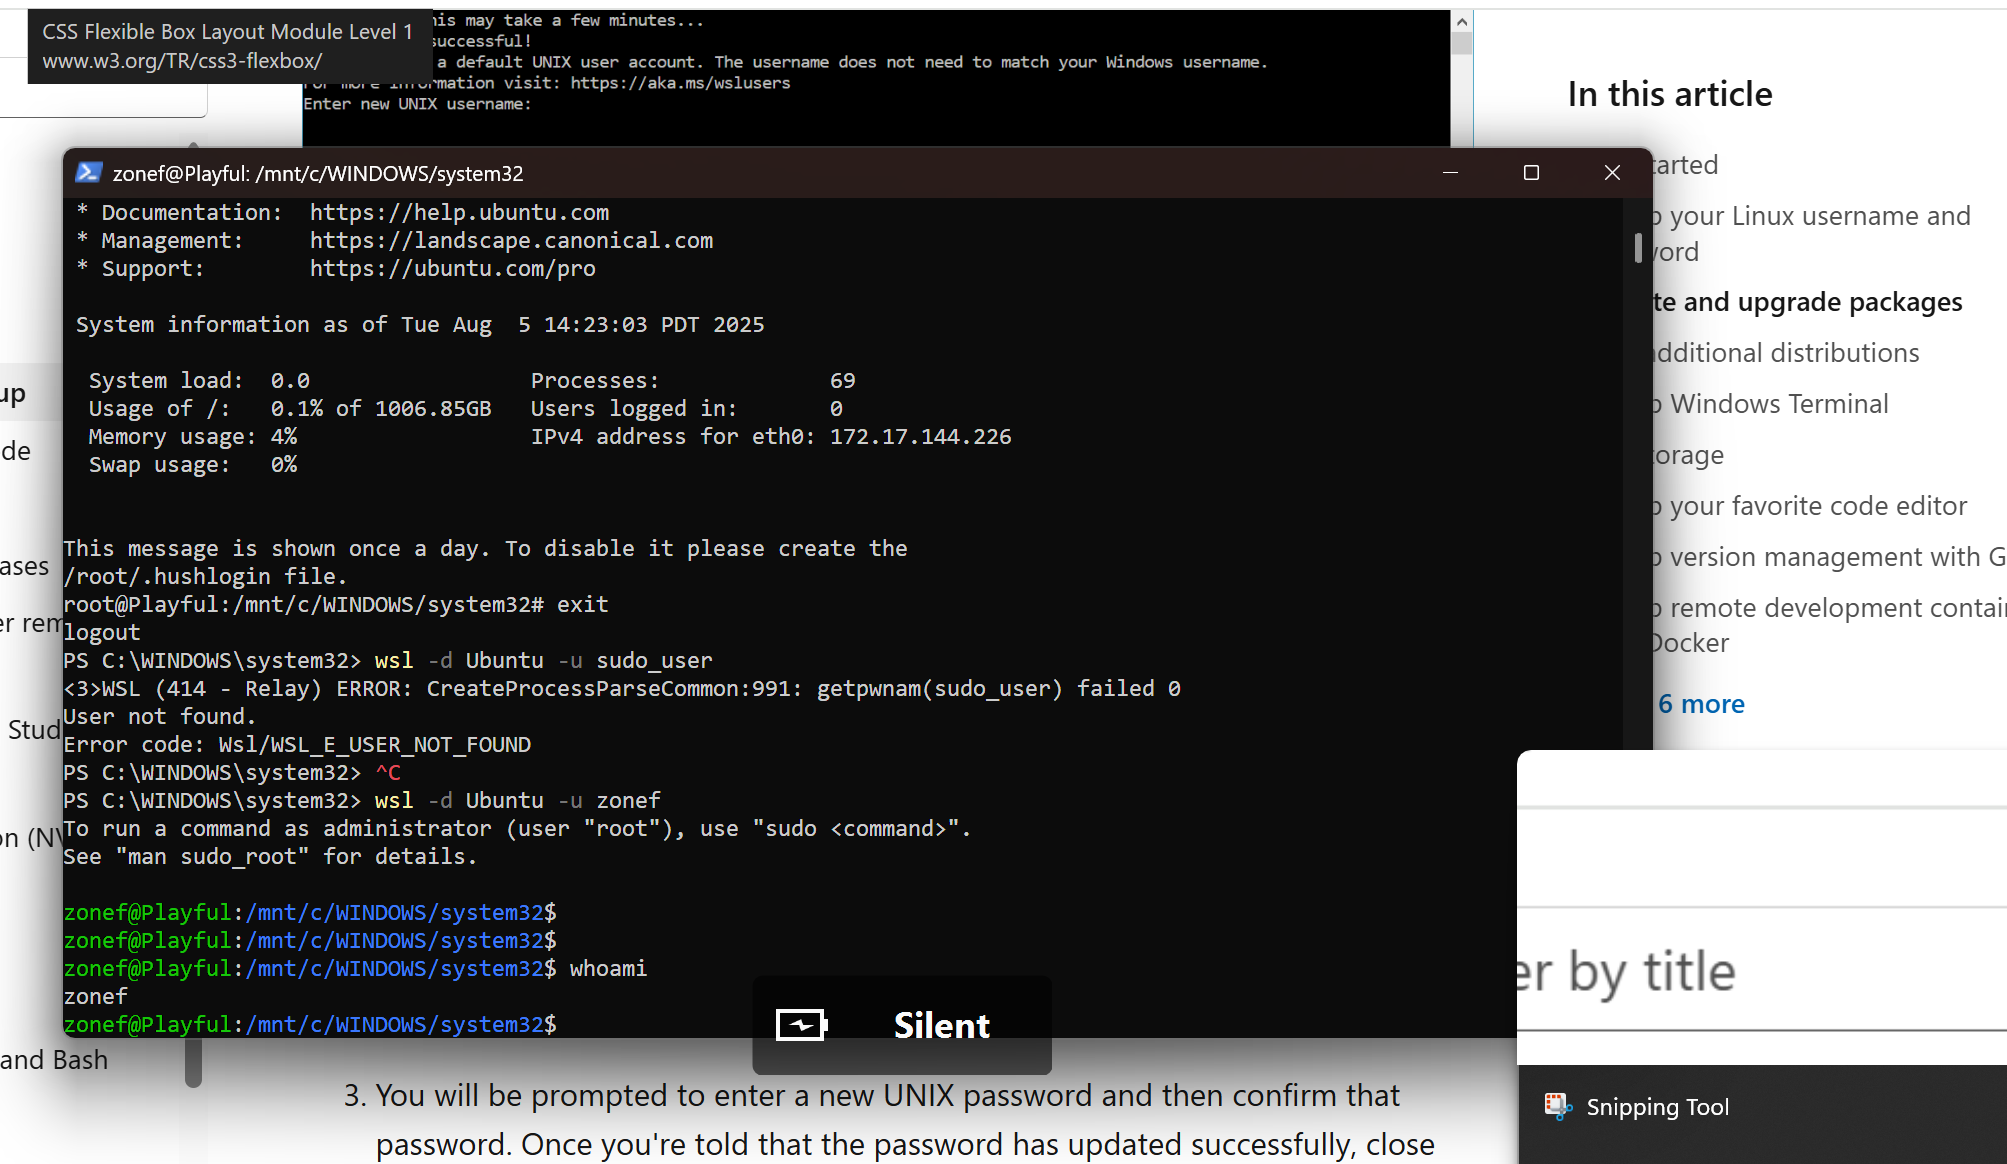
Task: Click the Snipping Tool notification label
Action: 1657,1107
